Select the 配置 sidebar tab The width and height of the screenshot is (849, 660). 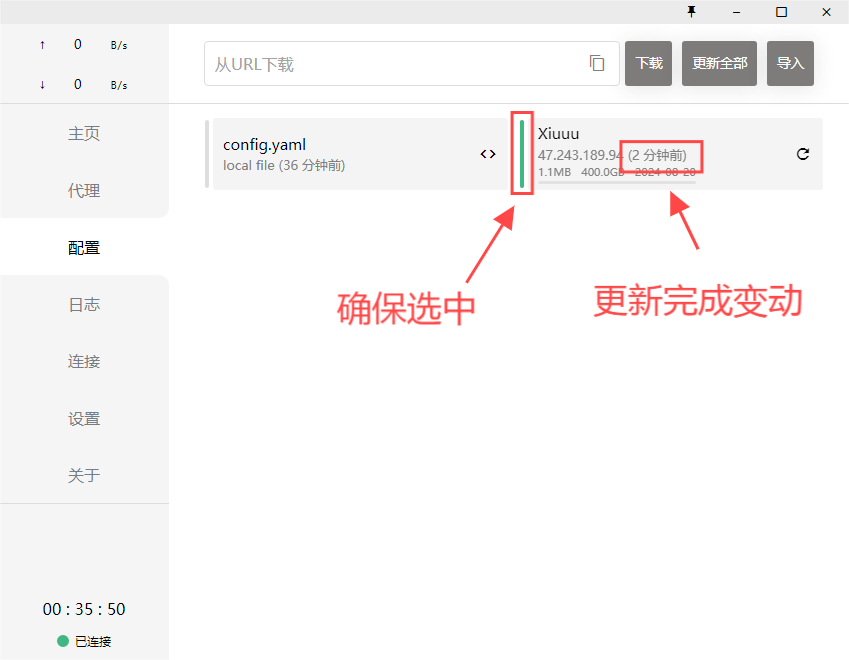pyautogui.click(x=84, y=248)
